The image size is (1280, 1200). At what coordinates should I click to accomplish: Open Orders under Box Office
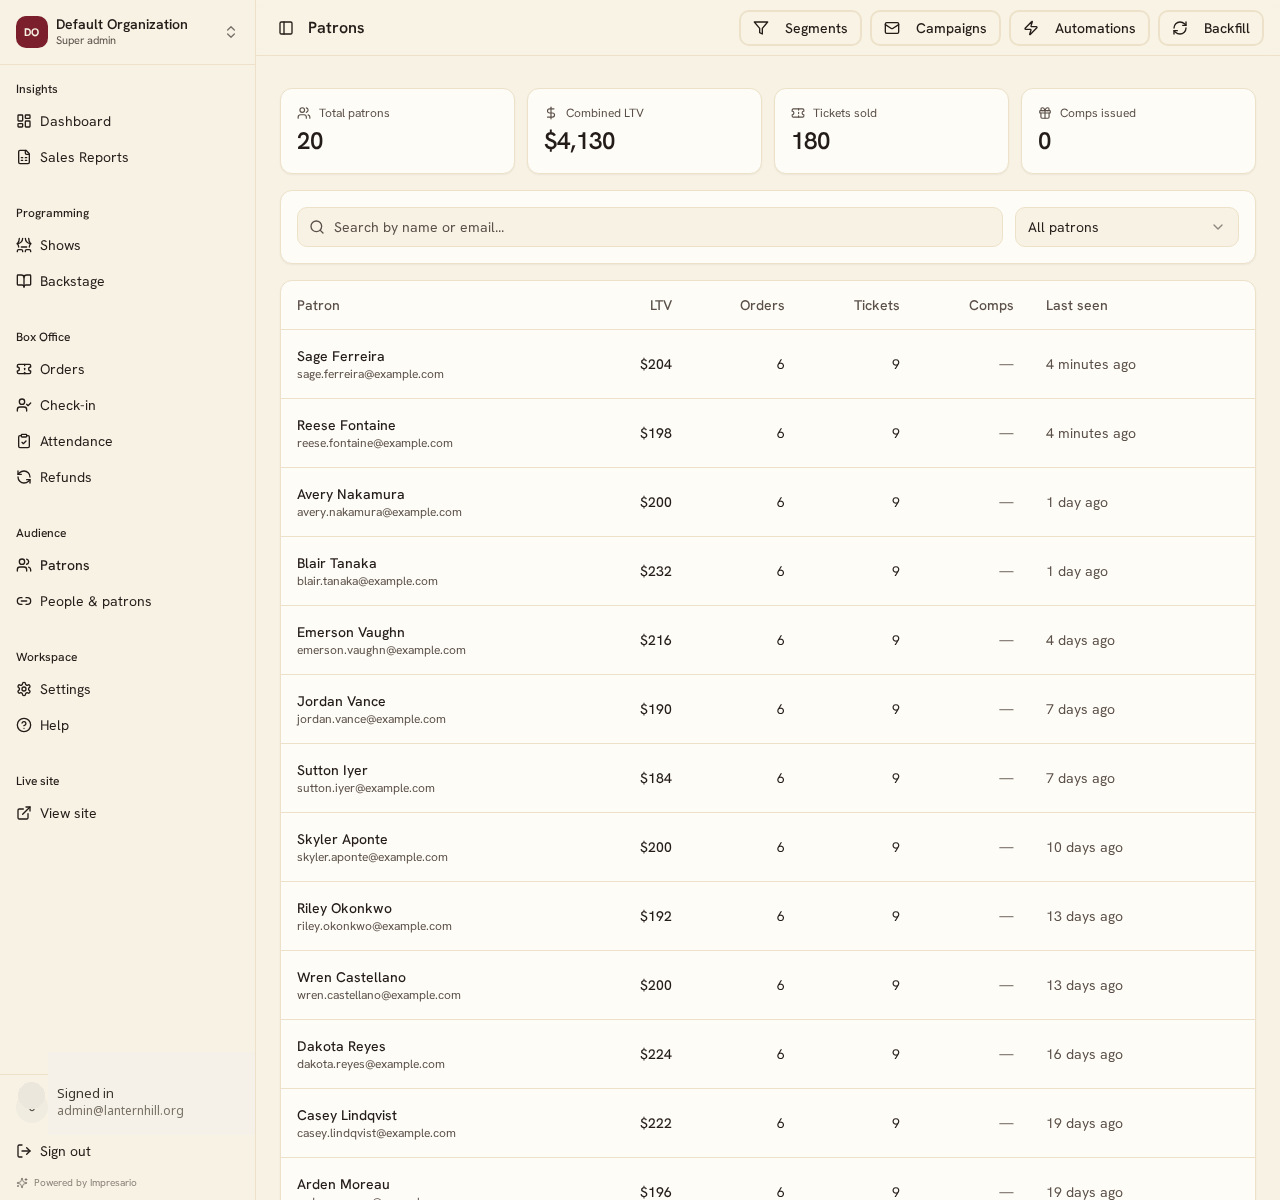(x=127, y=369)
